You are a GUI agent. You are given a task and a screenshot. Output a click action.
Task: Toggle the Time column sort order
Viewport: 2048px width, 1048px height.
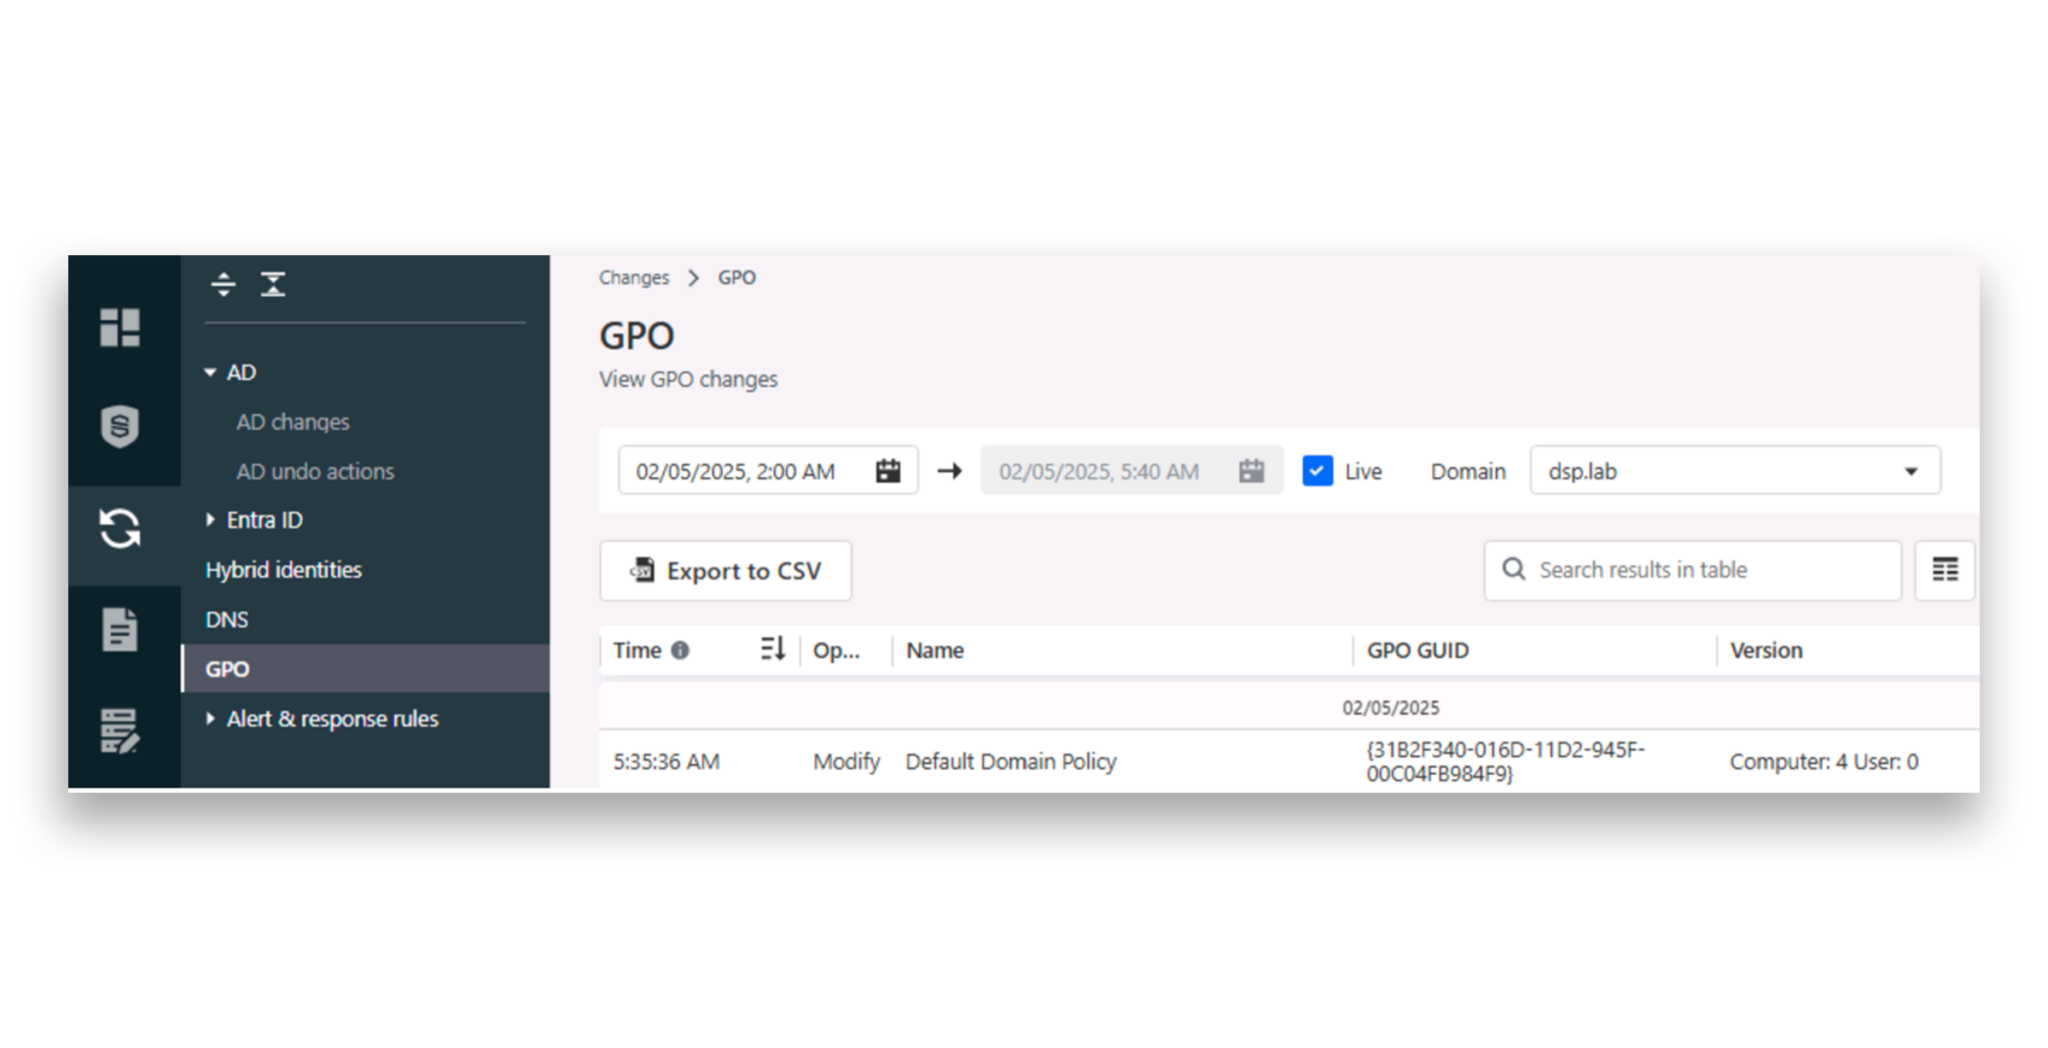[x=771, y=650]
